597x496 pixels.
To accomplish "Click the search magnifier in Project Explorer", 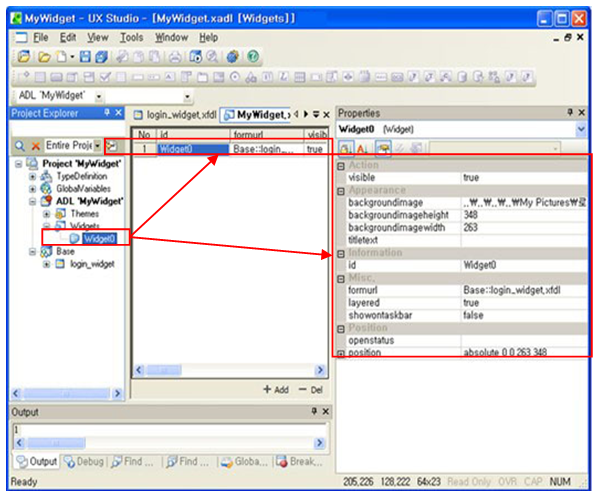I will click(19, 145).
